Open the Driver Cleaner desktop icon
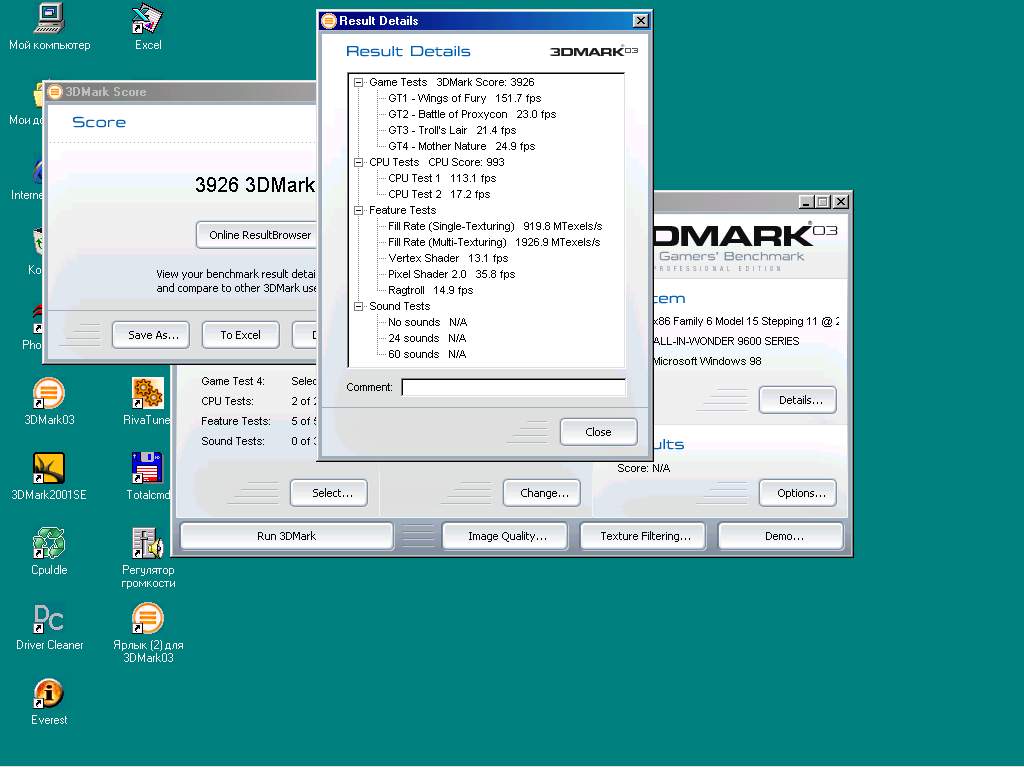 (x=48, y=618)
